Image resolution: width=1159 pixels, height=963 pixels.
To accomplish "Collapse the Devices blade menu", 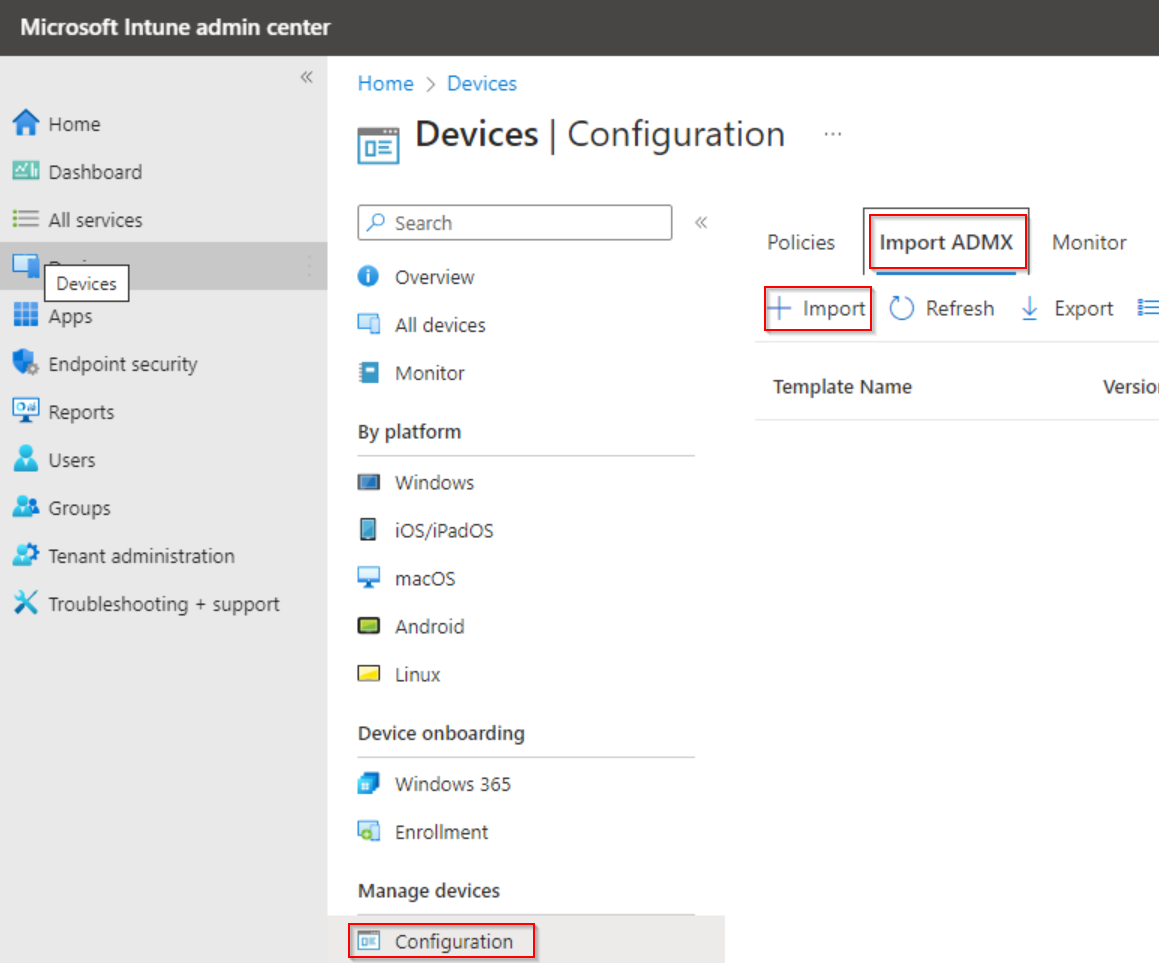I will (x=701, y=222).
